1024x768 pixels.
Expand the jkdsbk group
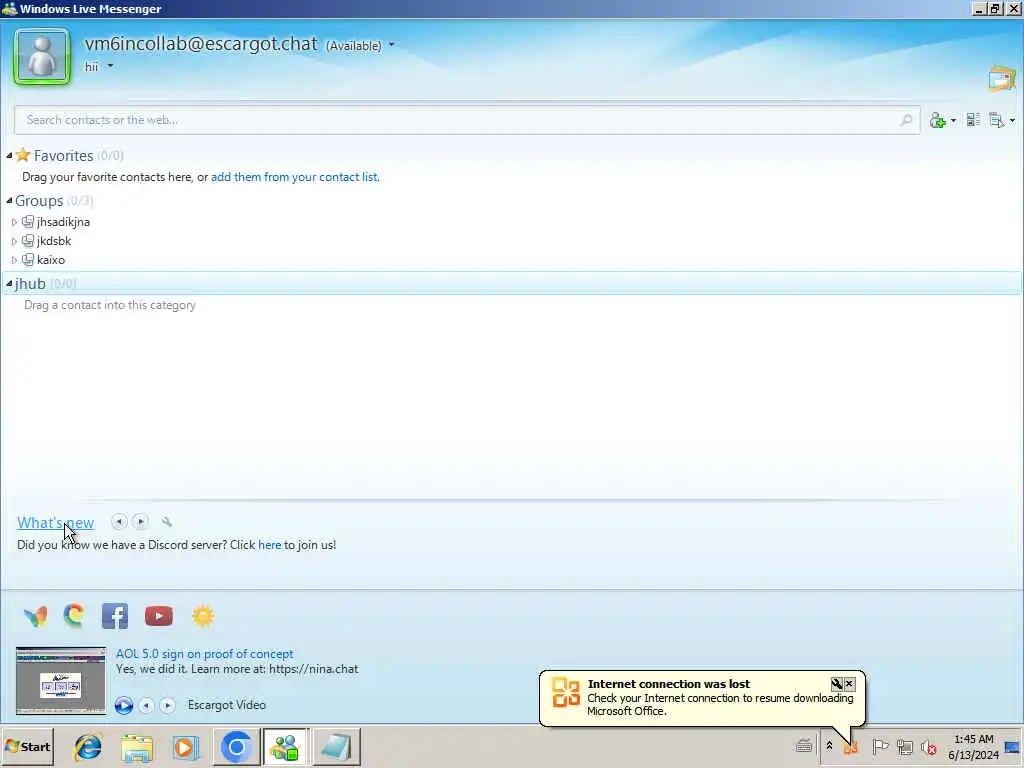(x=14, y=241)
